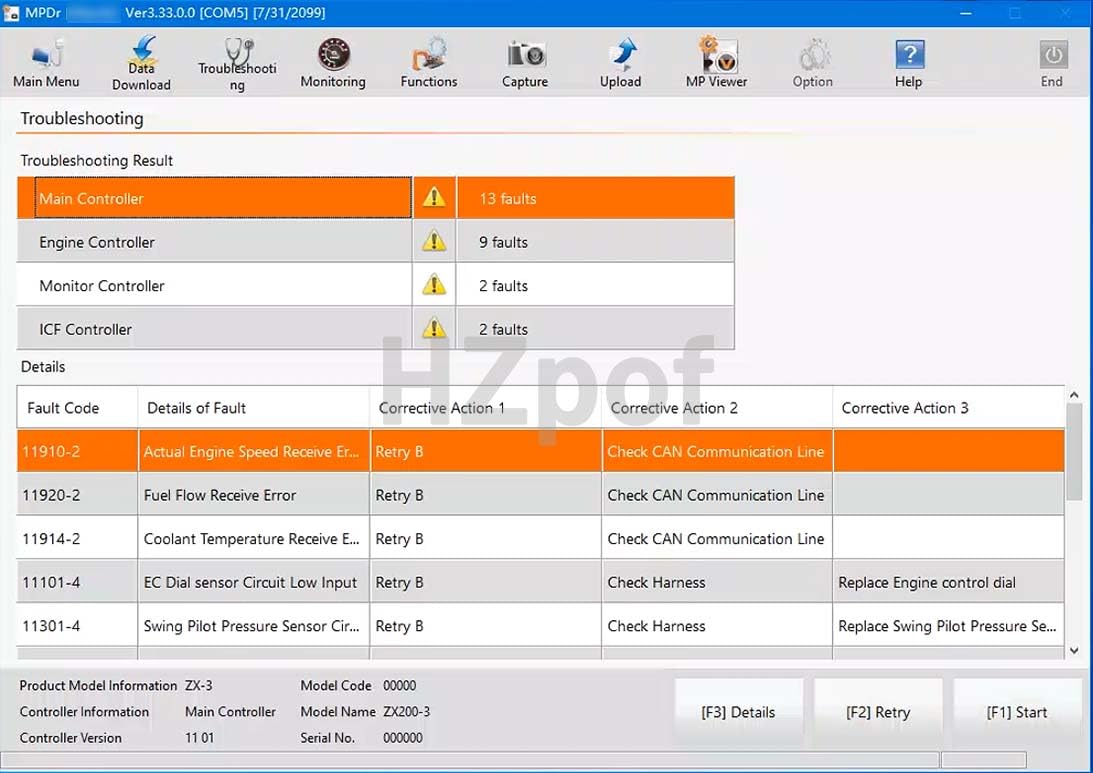
Task: Select the ICF Controller row
Action: (215, 329)
